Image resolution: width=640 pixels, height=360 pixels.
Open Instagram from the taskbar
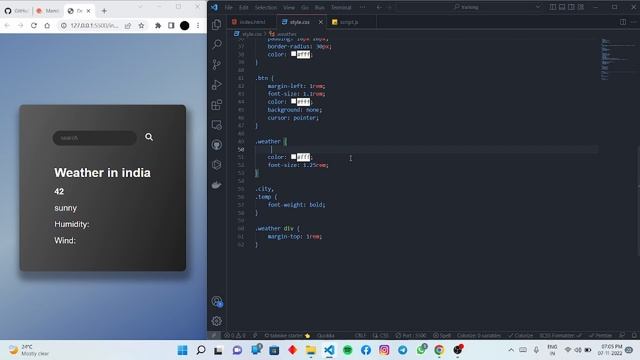tap(384, 350)
